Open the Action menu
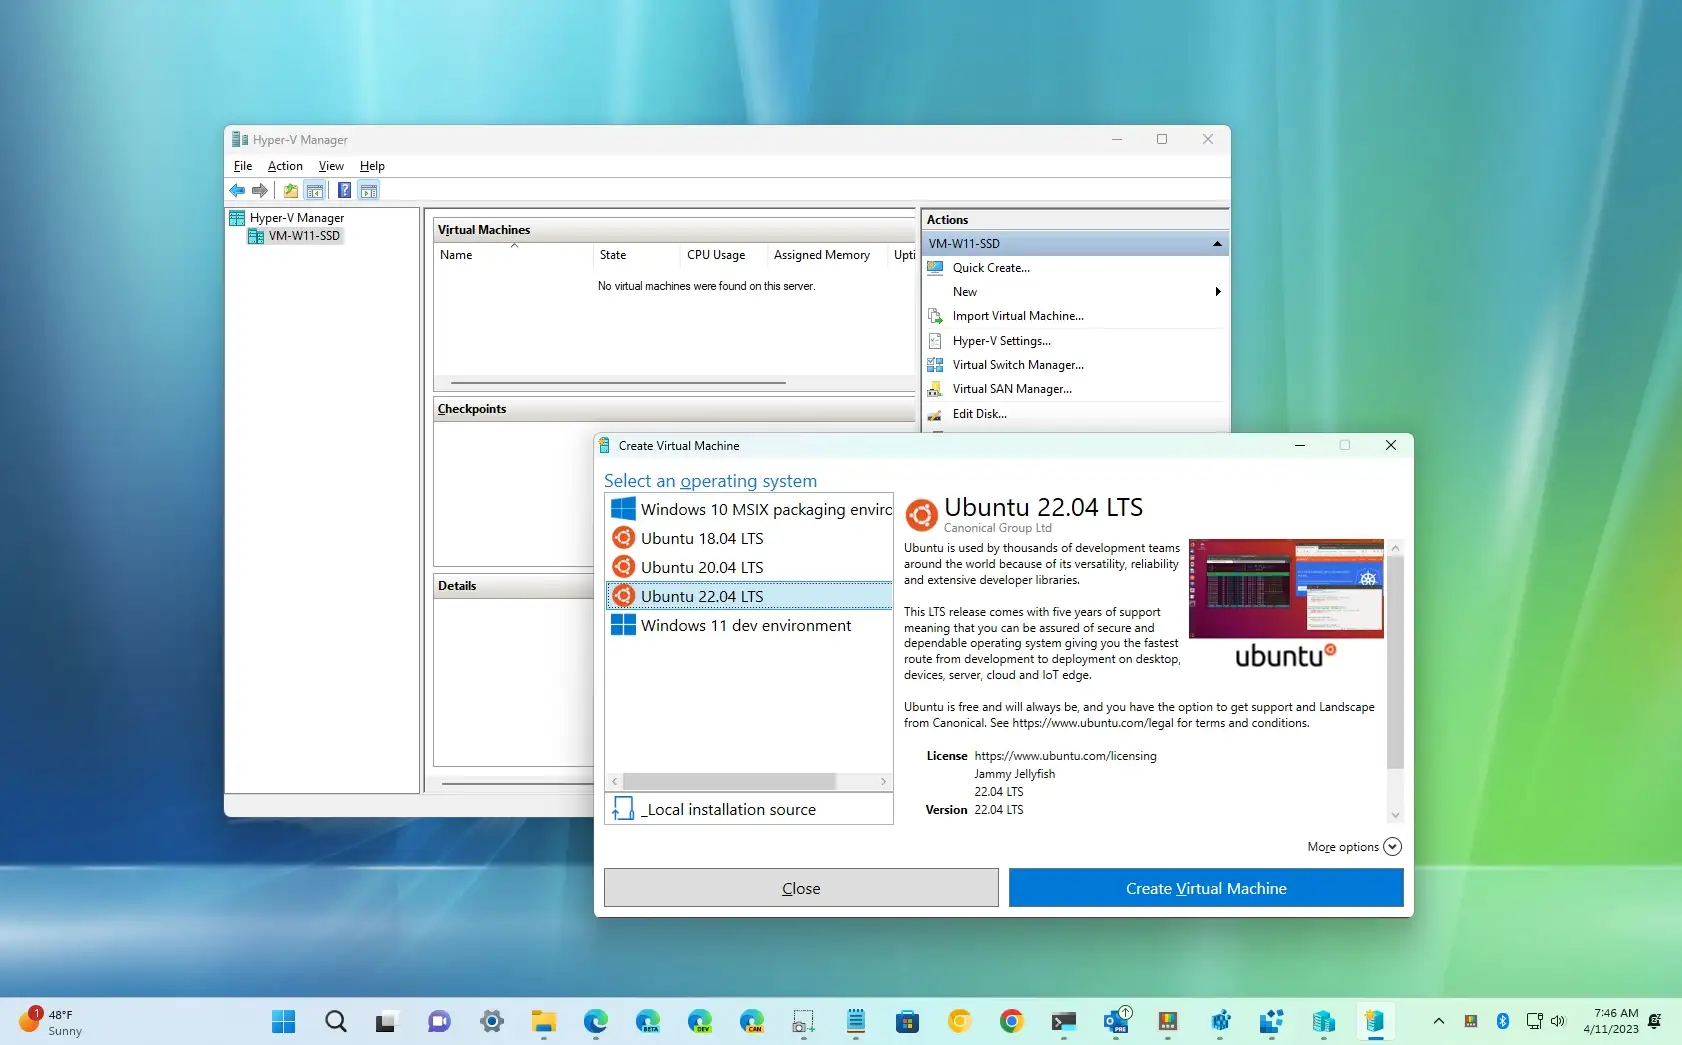Screen dimensions: 1682x1045 [285, 166]
